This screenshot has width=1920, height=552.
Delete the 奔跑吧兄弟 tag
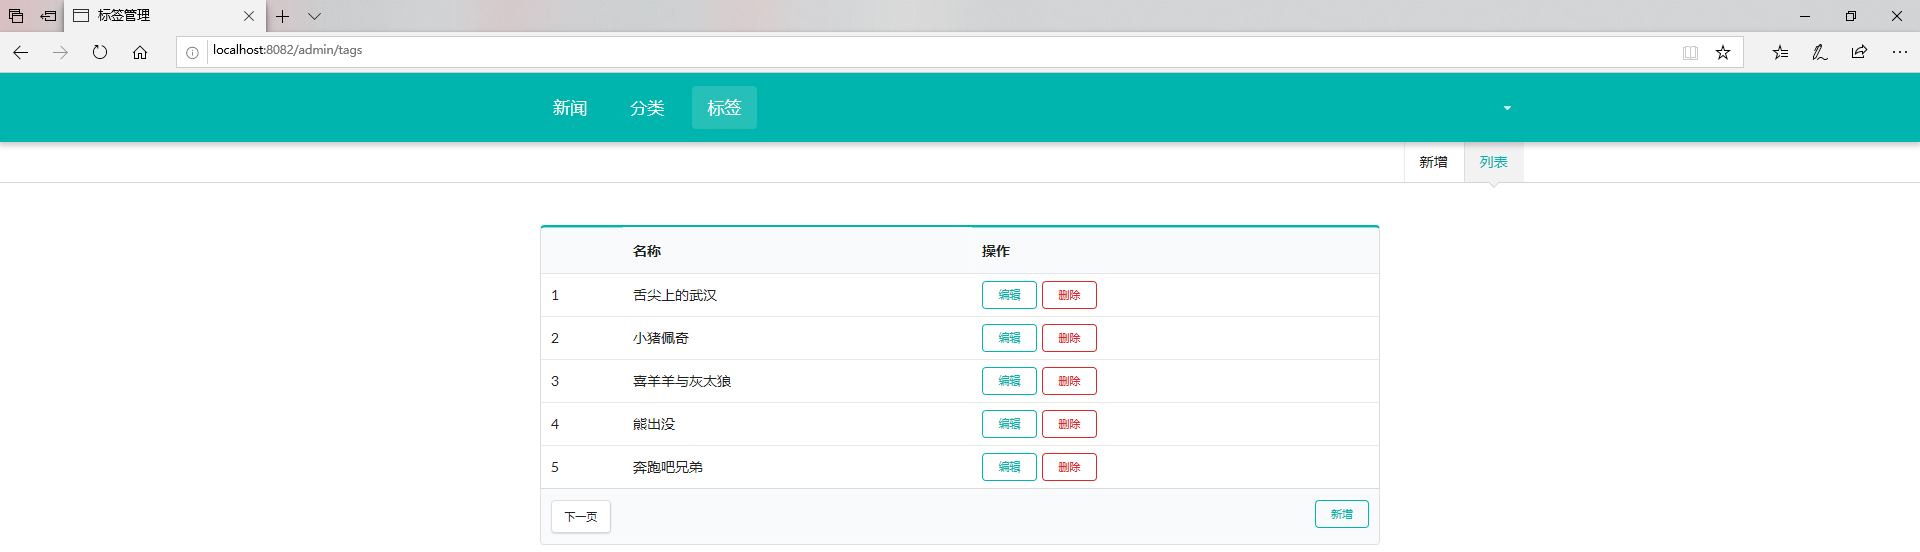1069,467
